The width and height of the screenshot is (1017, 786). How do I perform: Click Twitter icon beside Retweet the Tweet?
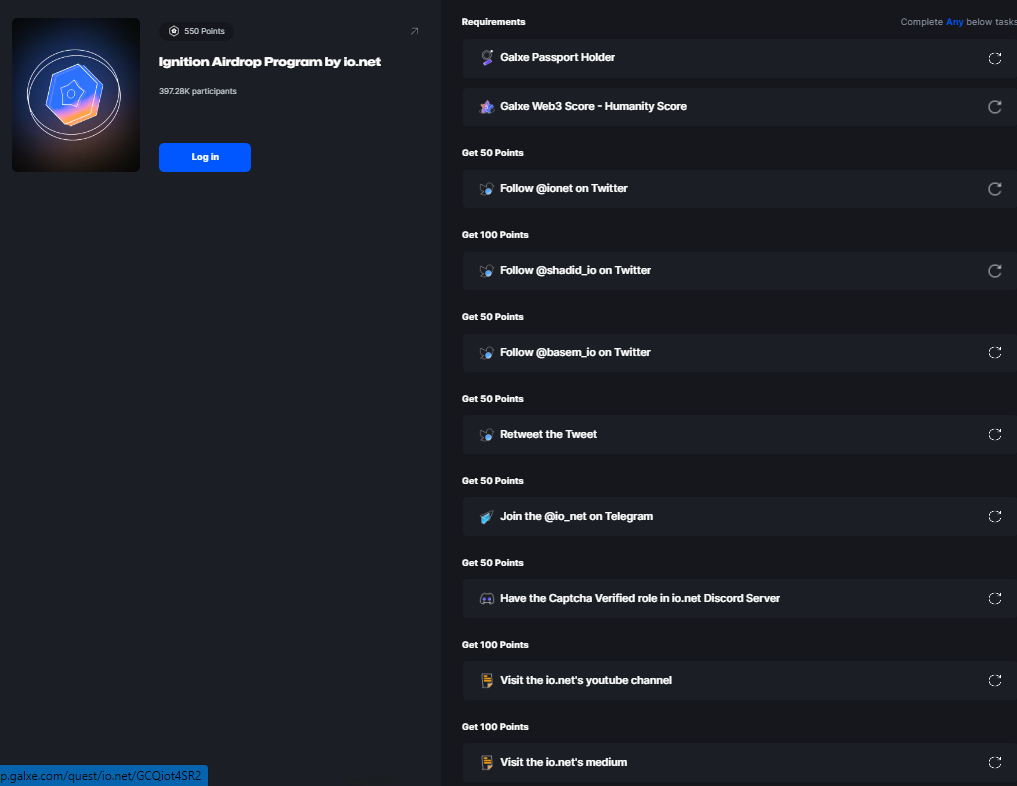tap(486, 435)
